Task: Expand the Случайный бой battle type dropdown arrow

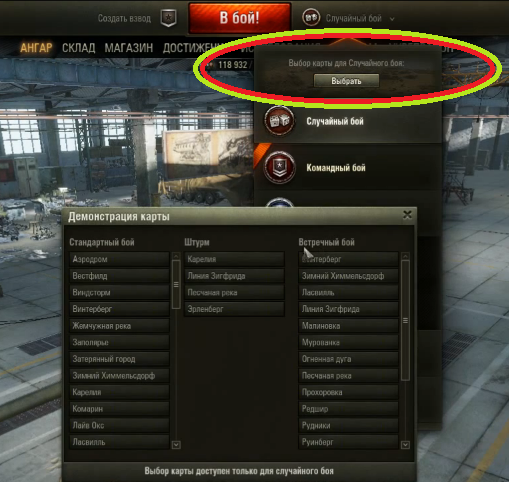Action: point(392,19)
